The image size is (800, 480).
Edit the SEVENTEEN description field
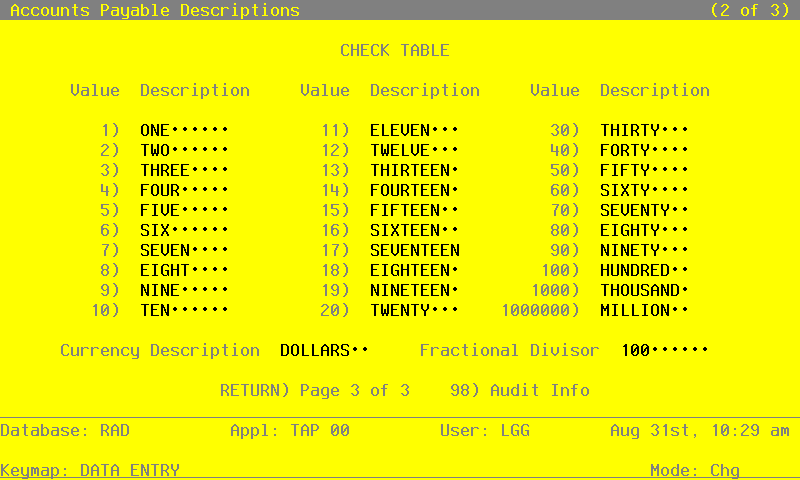coord(414,250)
